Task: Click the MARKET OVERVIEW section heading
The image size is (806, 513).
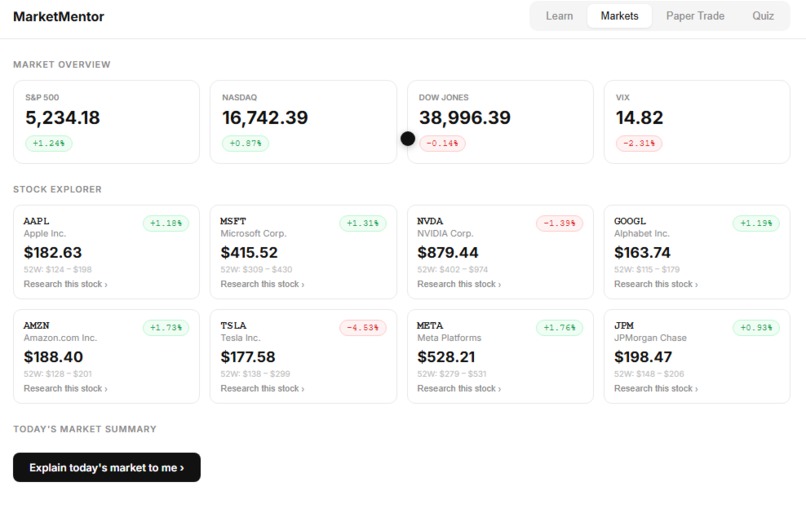Action: tap(62, 65)
